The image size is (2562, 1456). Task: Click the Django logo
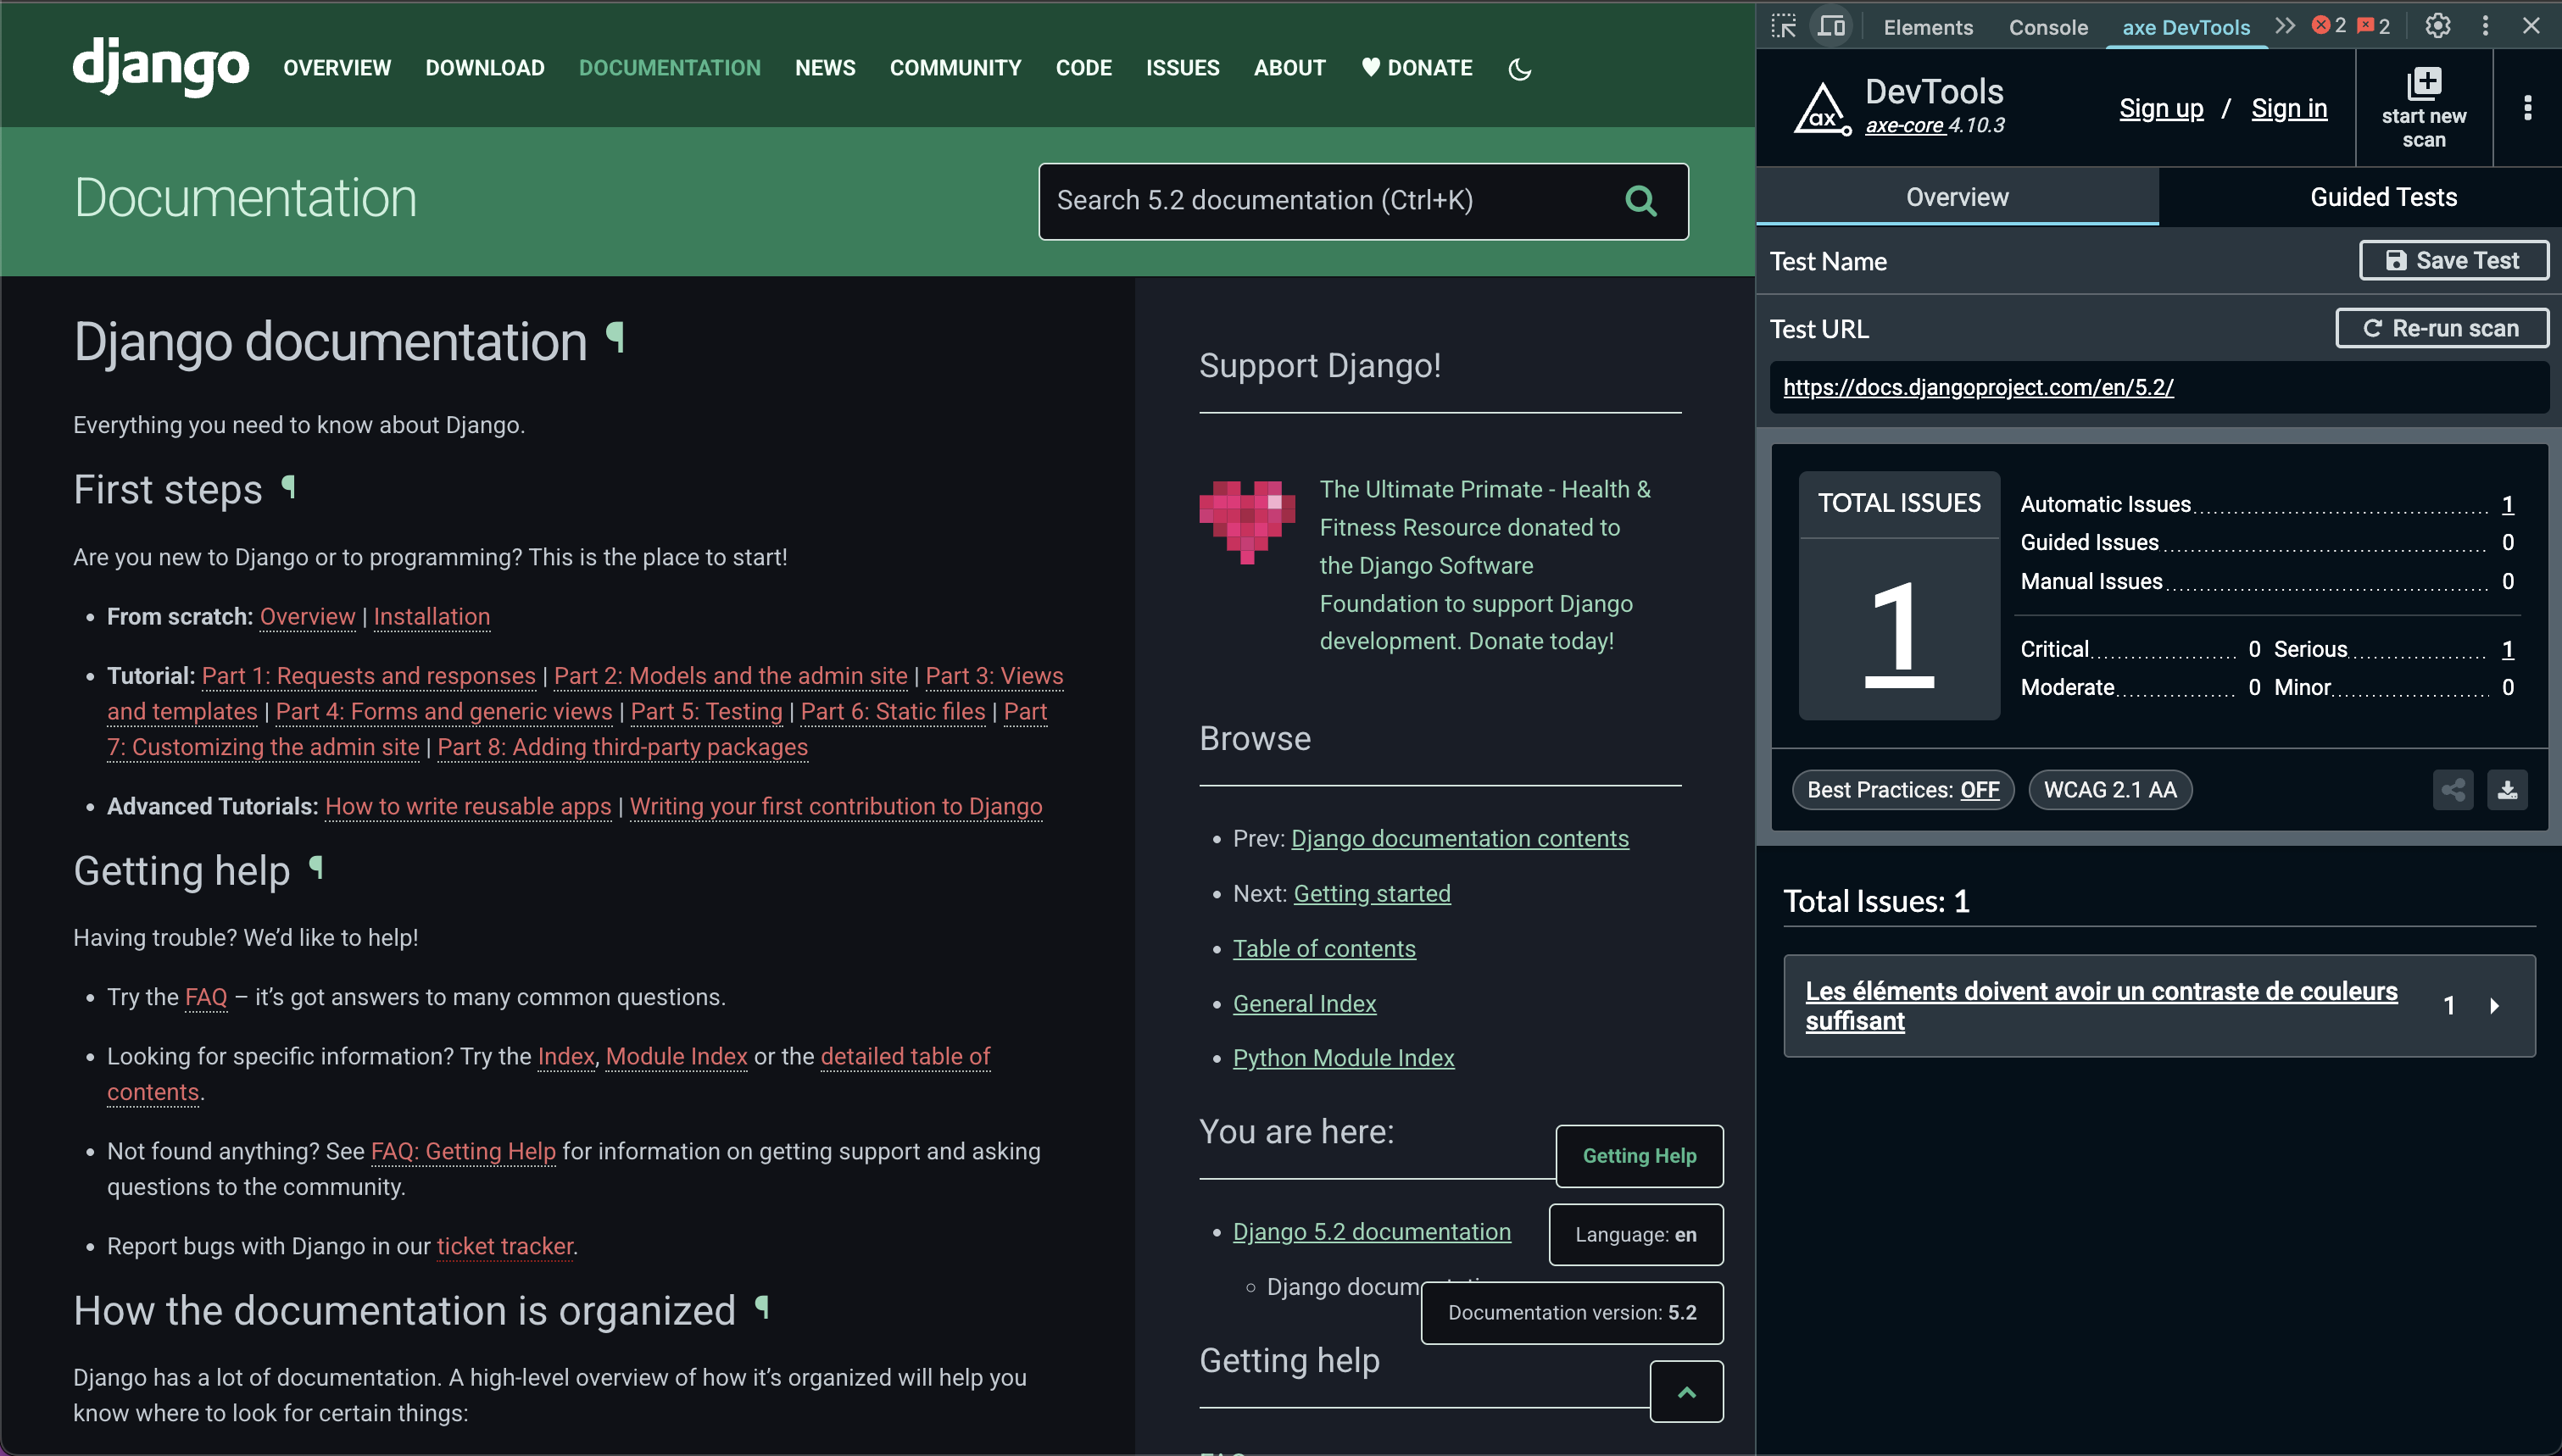(x=161, y=66)
